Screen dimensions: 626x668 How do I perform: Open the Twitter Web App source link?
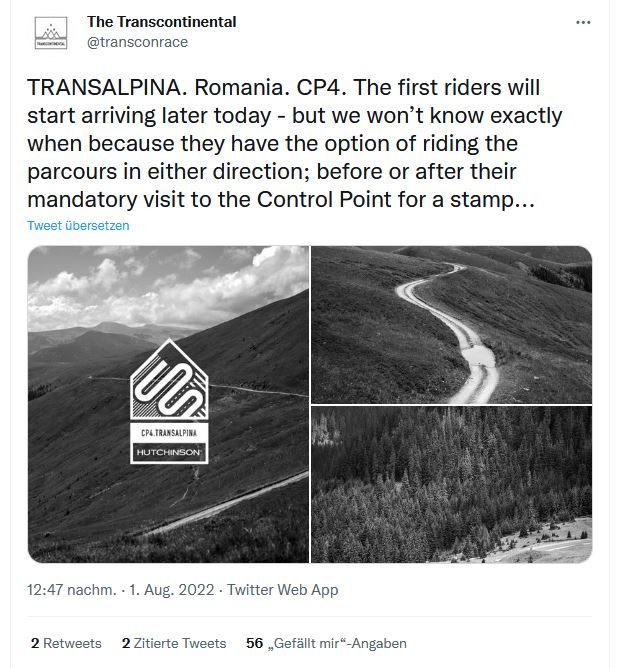point(283,590)
